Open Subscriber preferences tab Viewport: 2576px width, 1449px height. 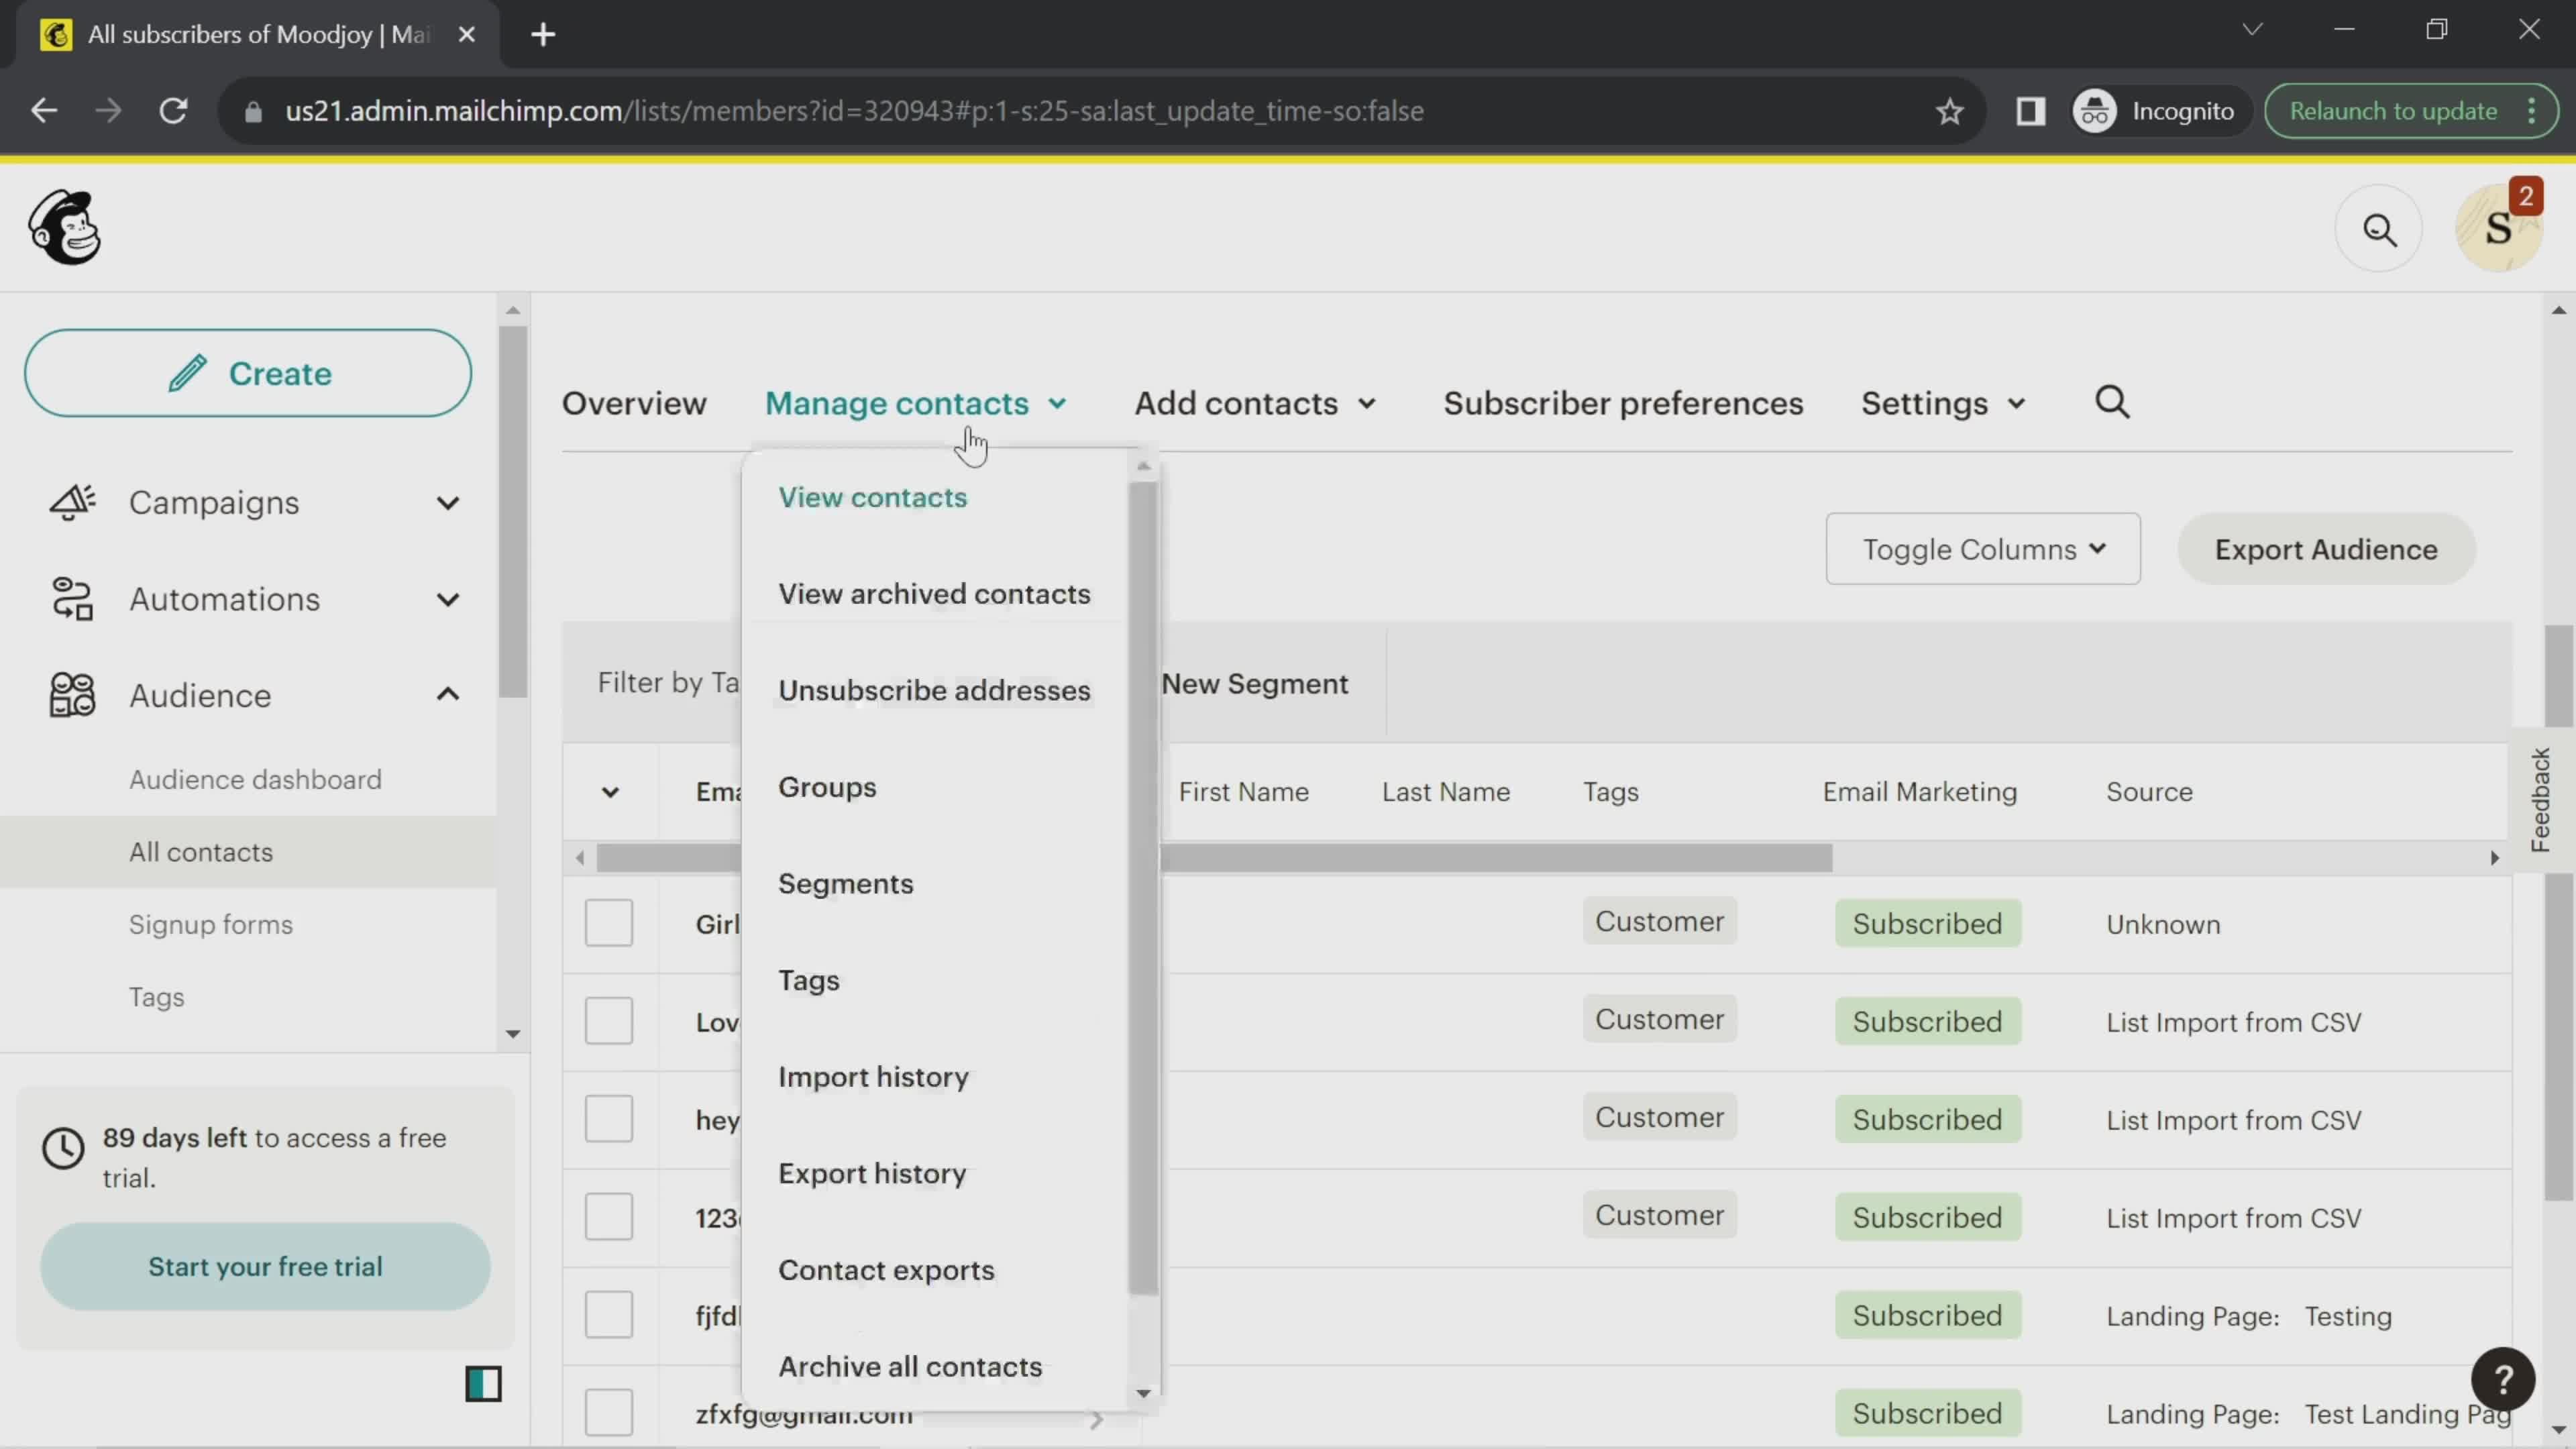coord(1622,403)
